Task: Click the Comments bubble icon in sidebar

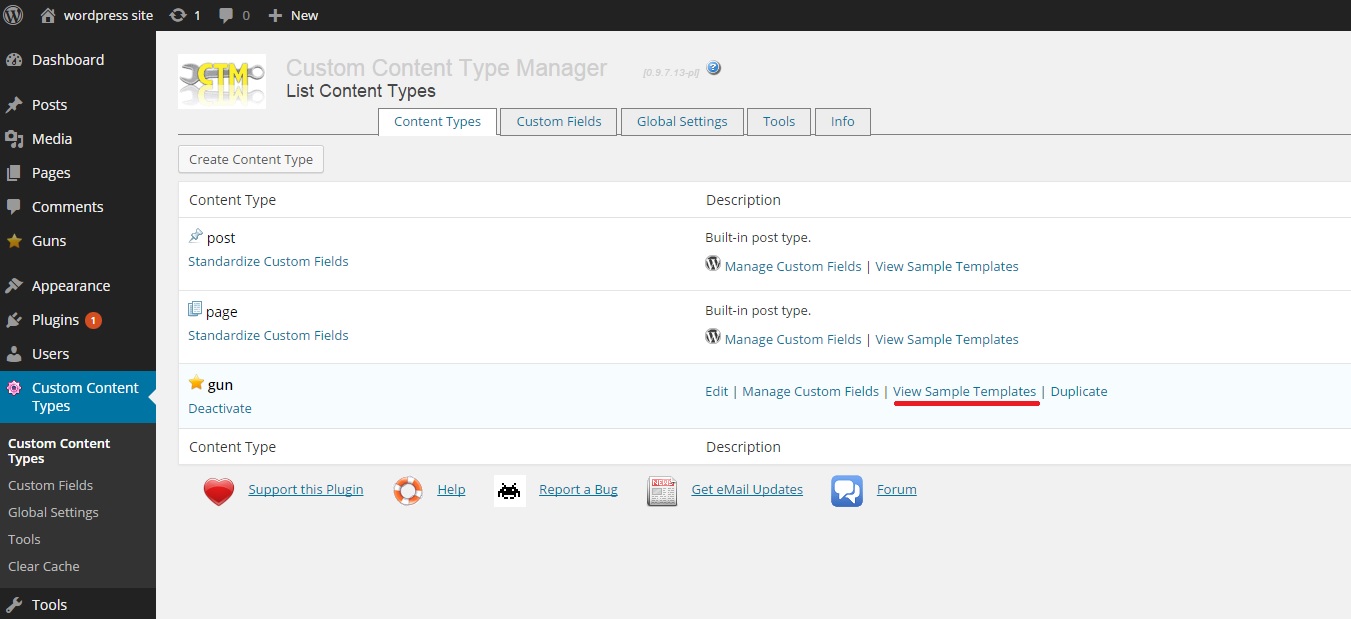Action: pyautogui.click(x=14, y=207)
